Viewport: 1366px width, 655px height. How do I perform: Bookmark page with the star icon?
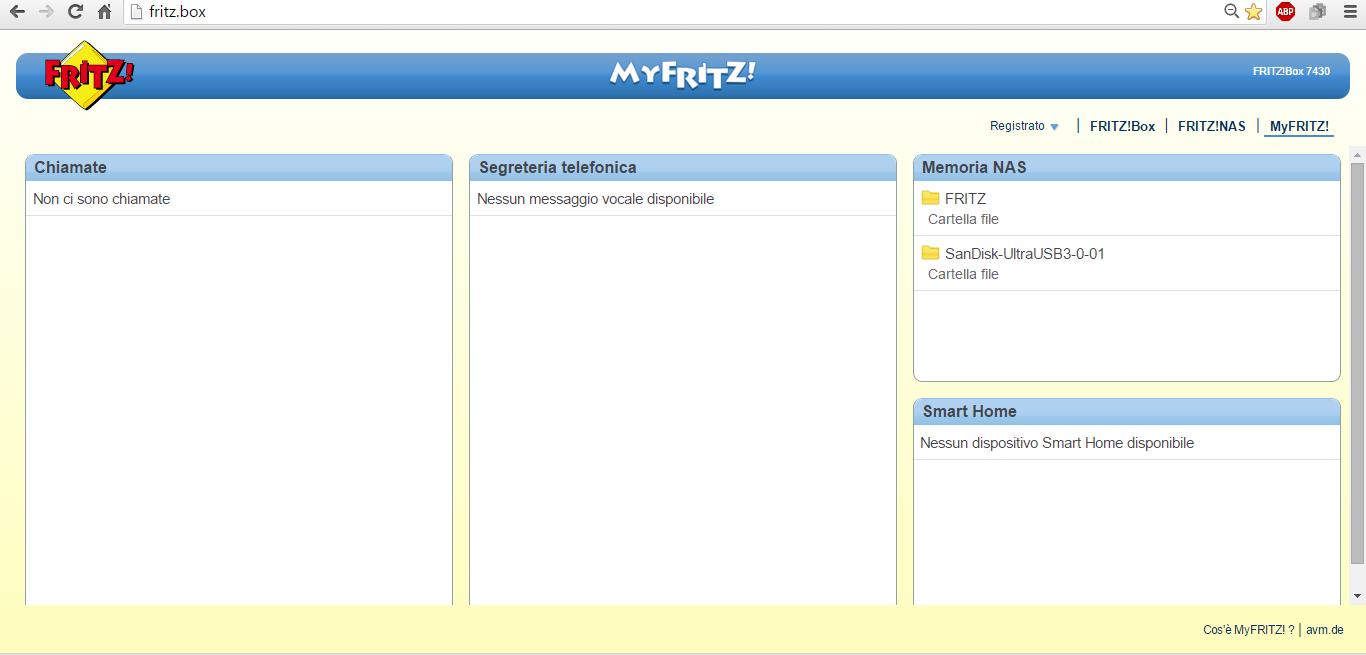(x=1254, y=12)
